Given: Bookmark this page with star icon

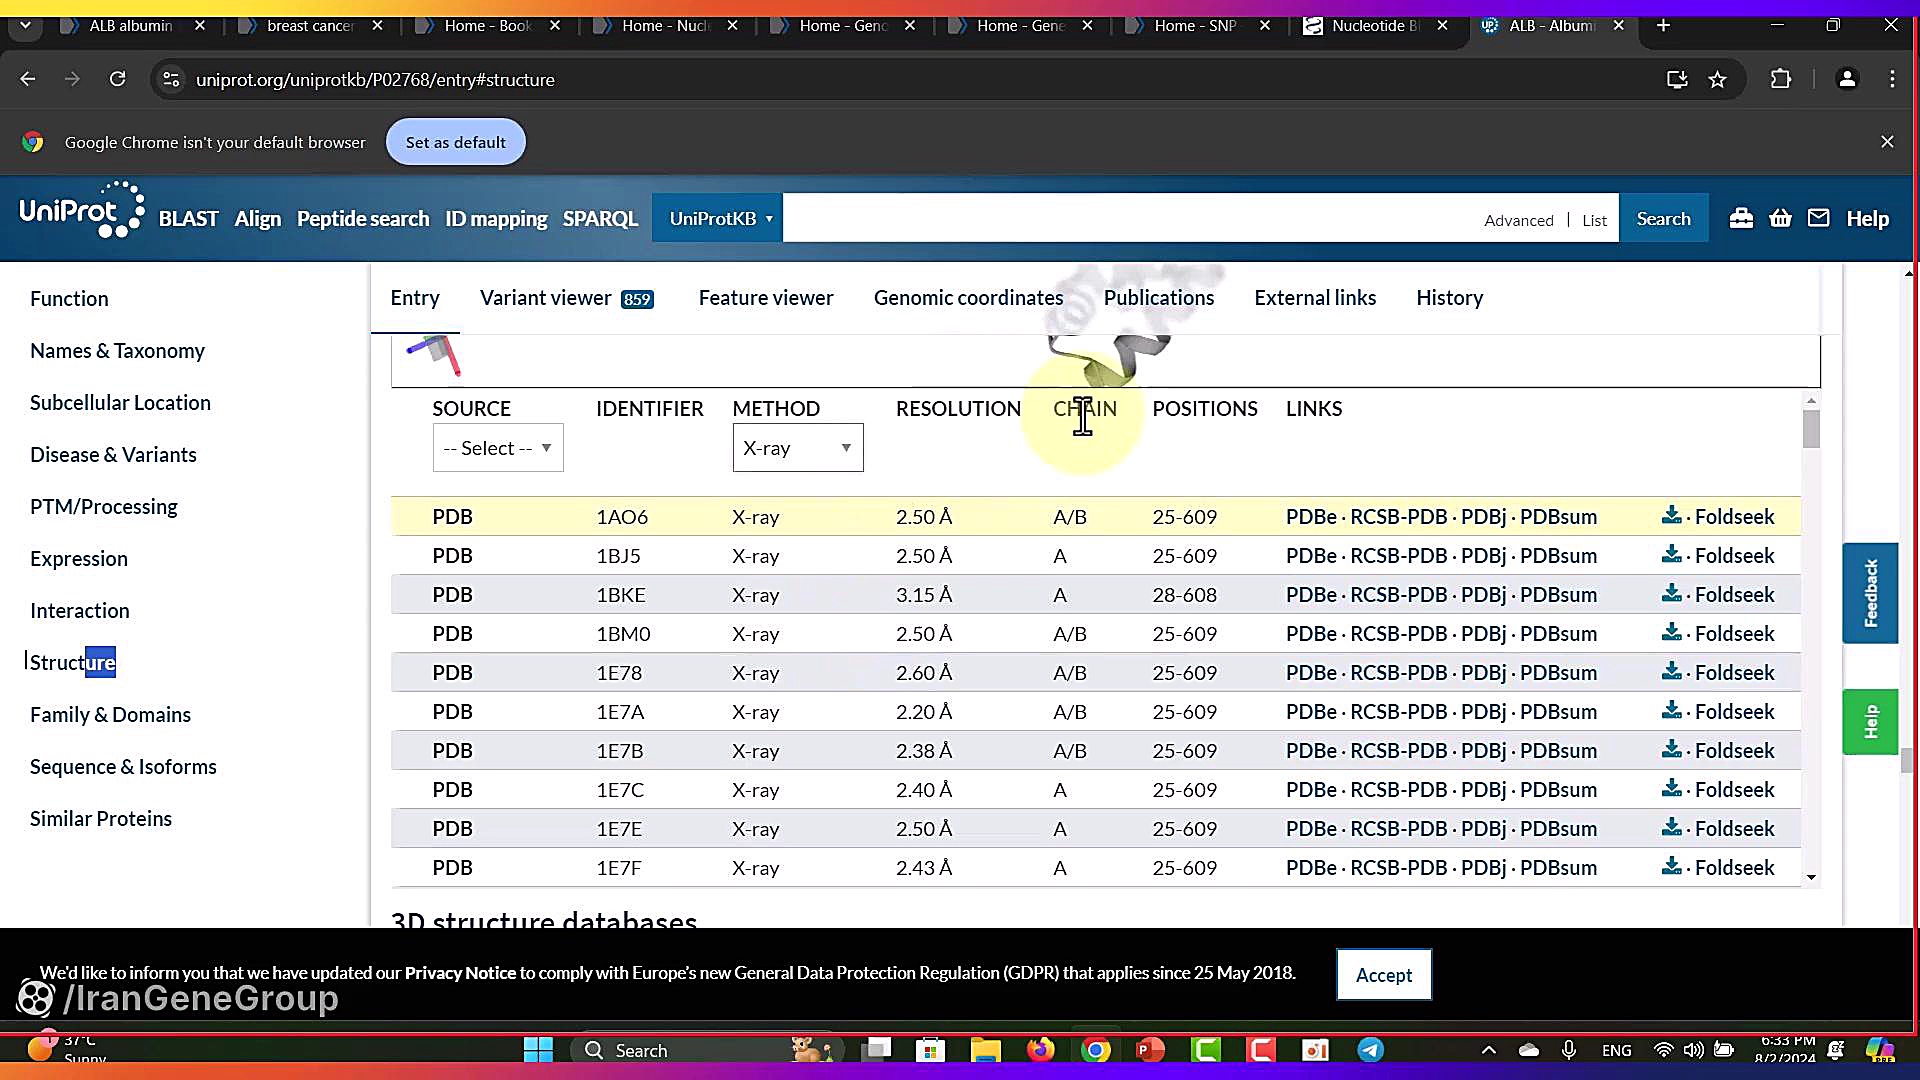Looking at the screenshot, I should 1717,80.
